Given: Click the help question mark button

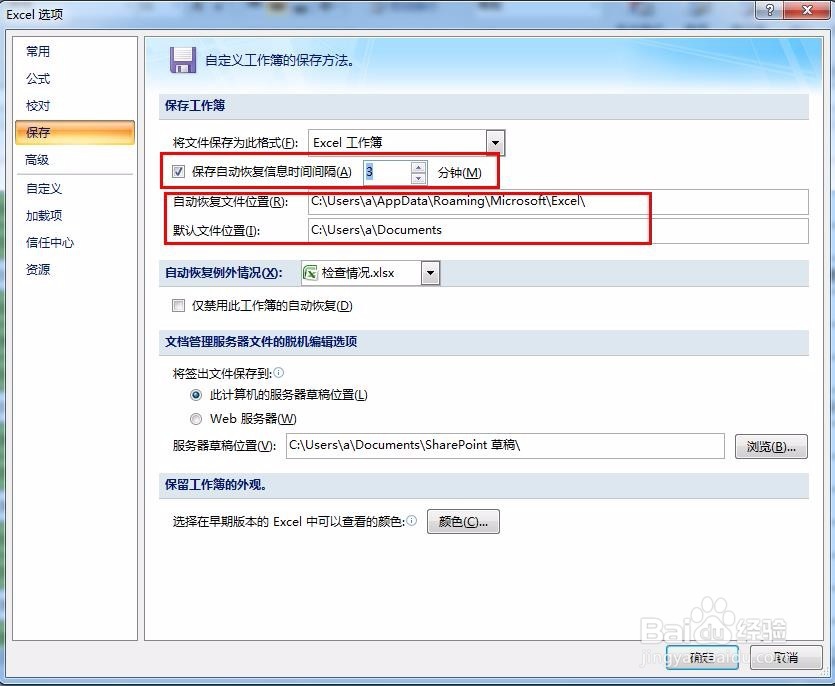Looking at the screenshot, I should tap(769, 10).
